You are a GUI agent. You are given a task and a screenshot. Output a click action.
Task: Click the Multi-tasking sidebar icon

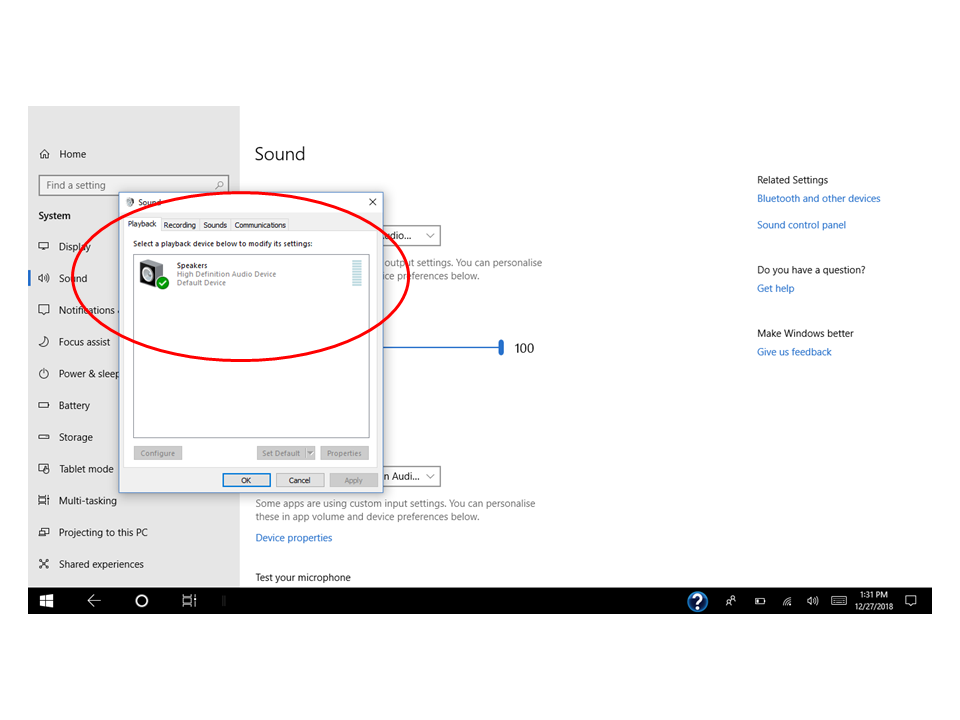[44, 500]
